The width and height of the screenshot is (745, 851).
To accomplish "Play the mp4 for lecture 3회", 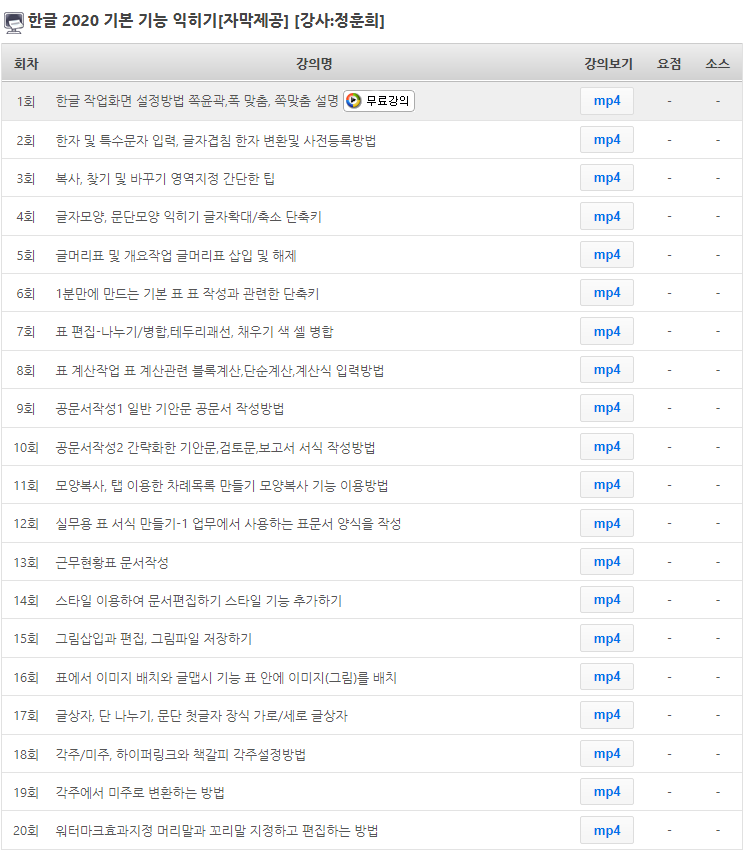I will point(607,178).
